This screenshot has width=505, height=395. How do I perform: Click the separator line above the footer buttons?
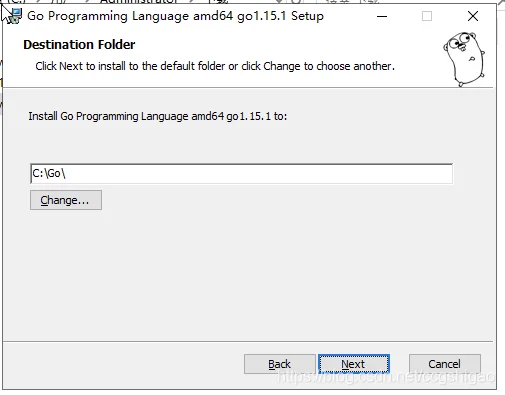248,341
